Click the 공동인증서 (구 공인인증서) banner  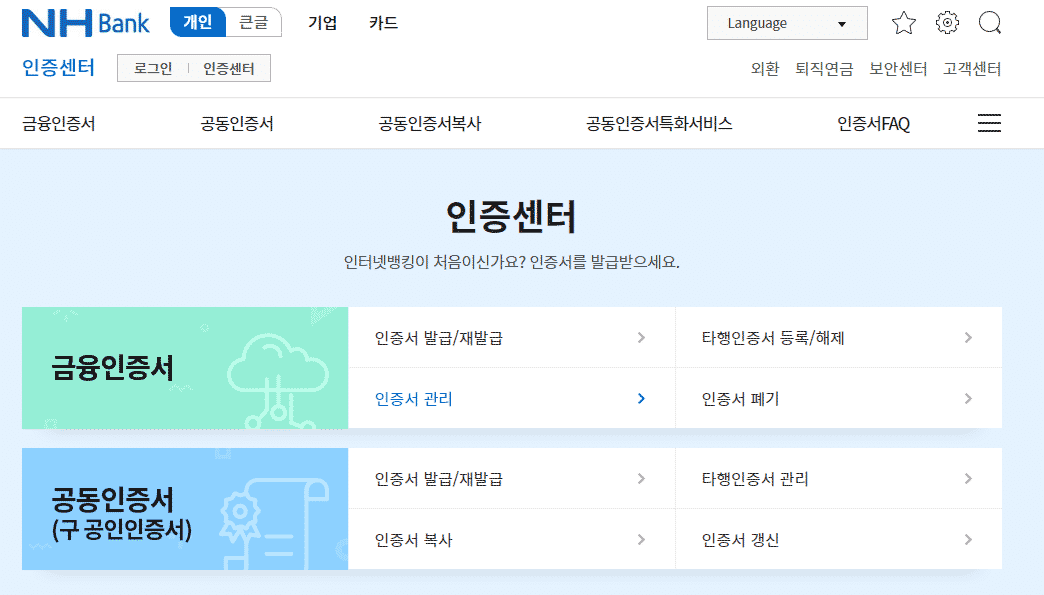(x=185, y=509)
